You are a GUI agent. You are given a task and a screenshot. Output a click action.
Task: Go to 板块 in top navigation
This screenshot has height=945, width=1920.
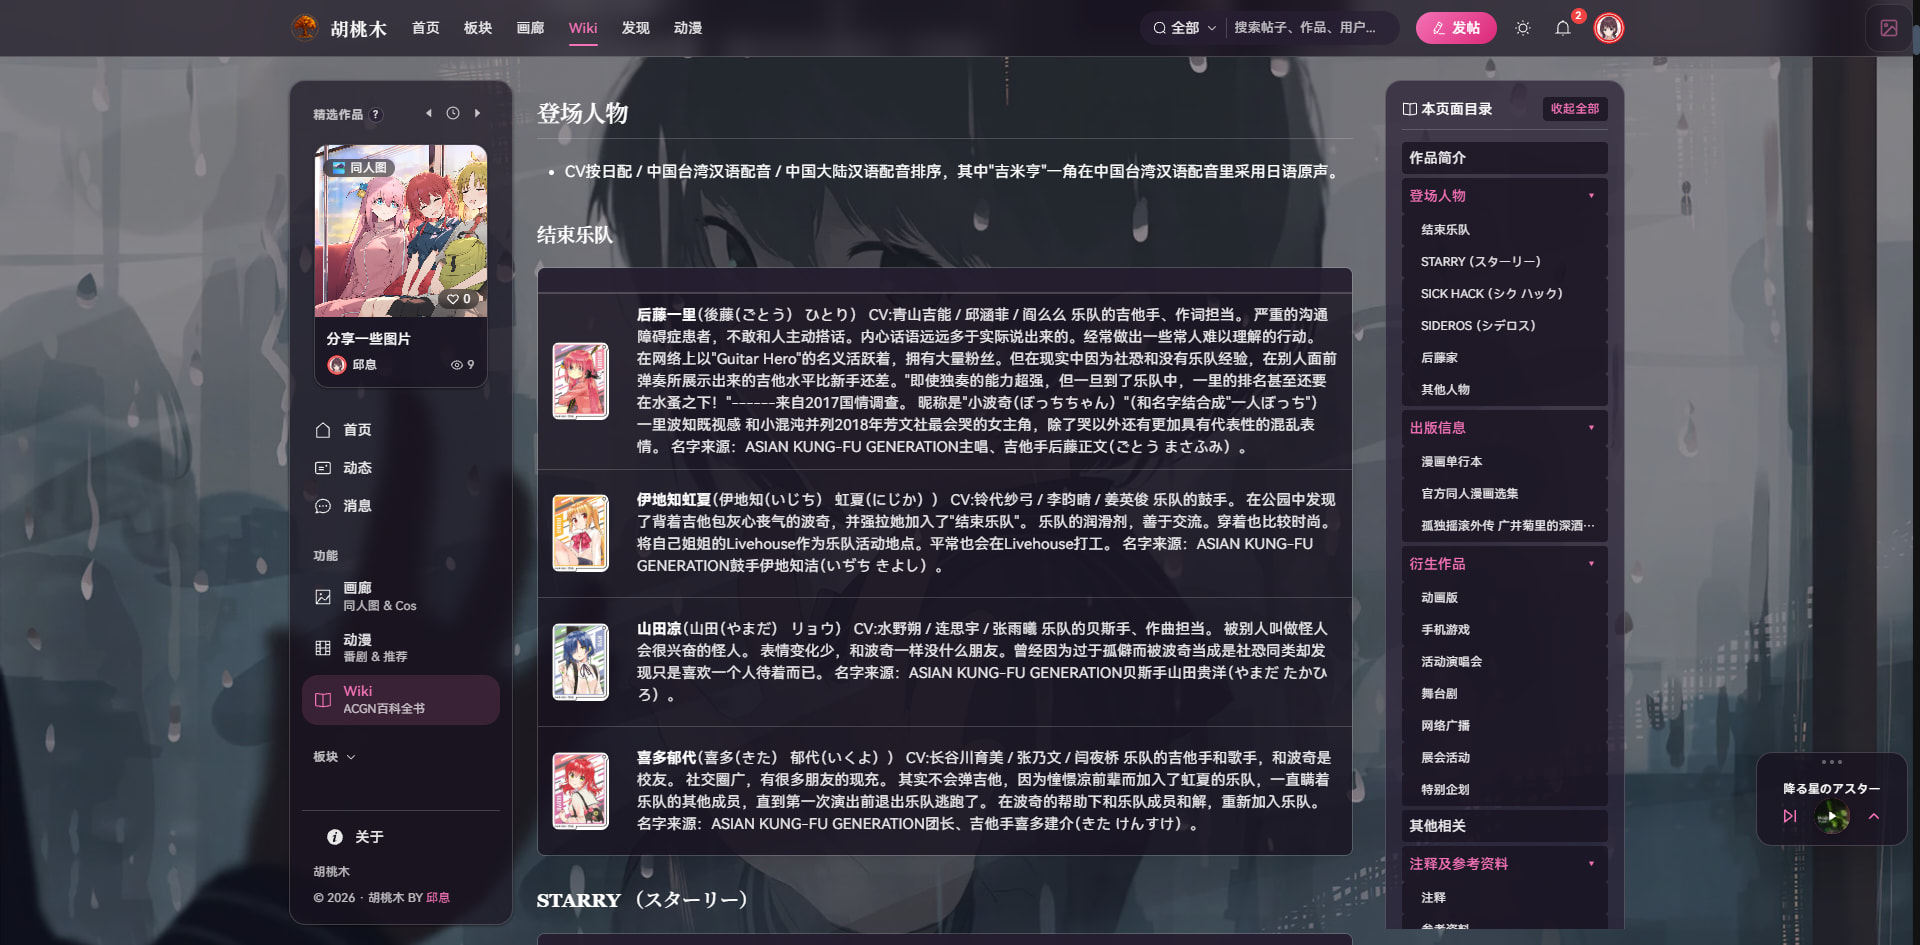tap(478, 28)
